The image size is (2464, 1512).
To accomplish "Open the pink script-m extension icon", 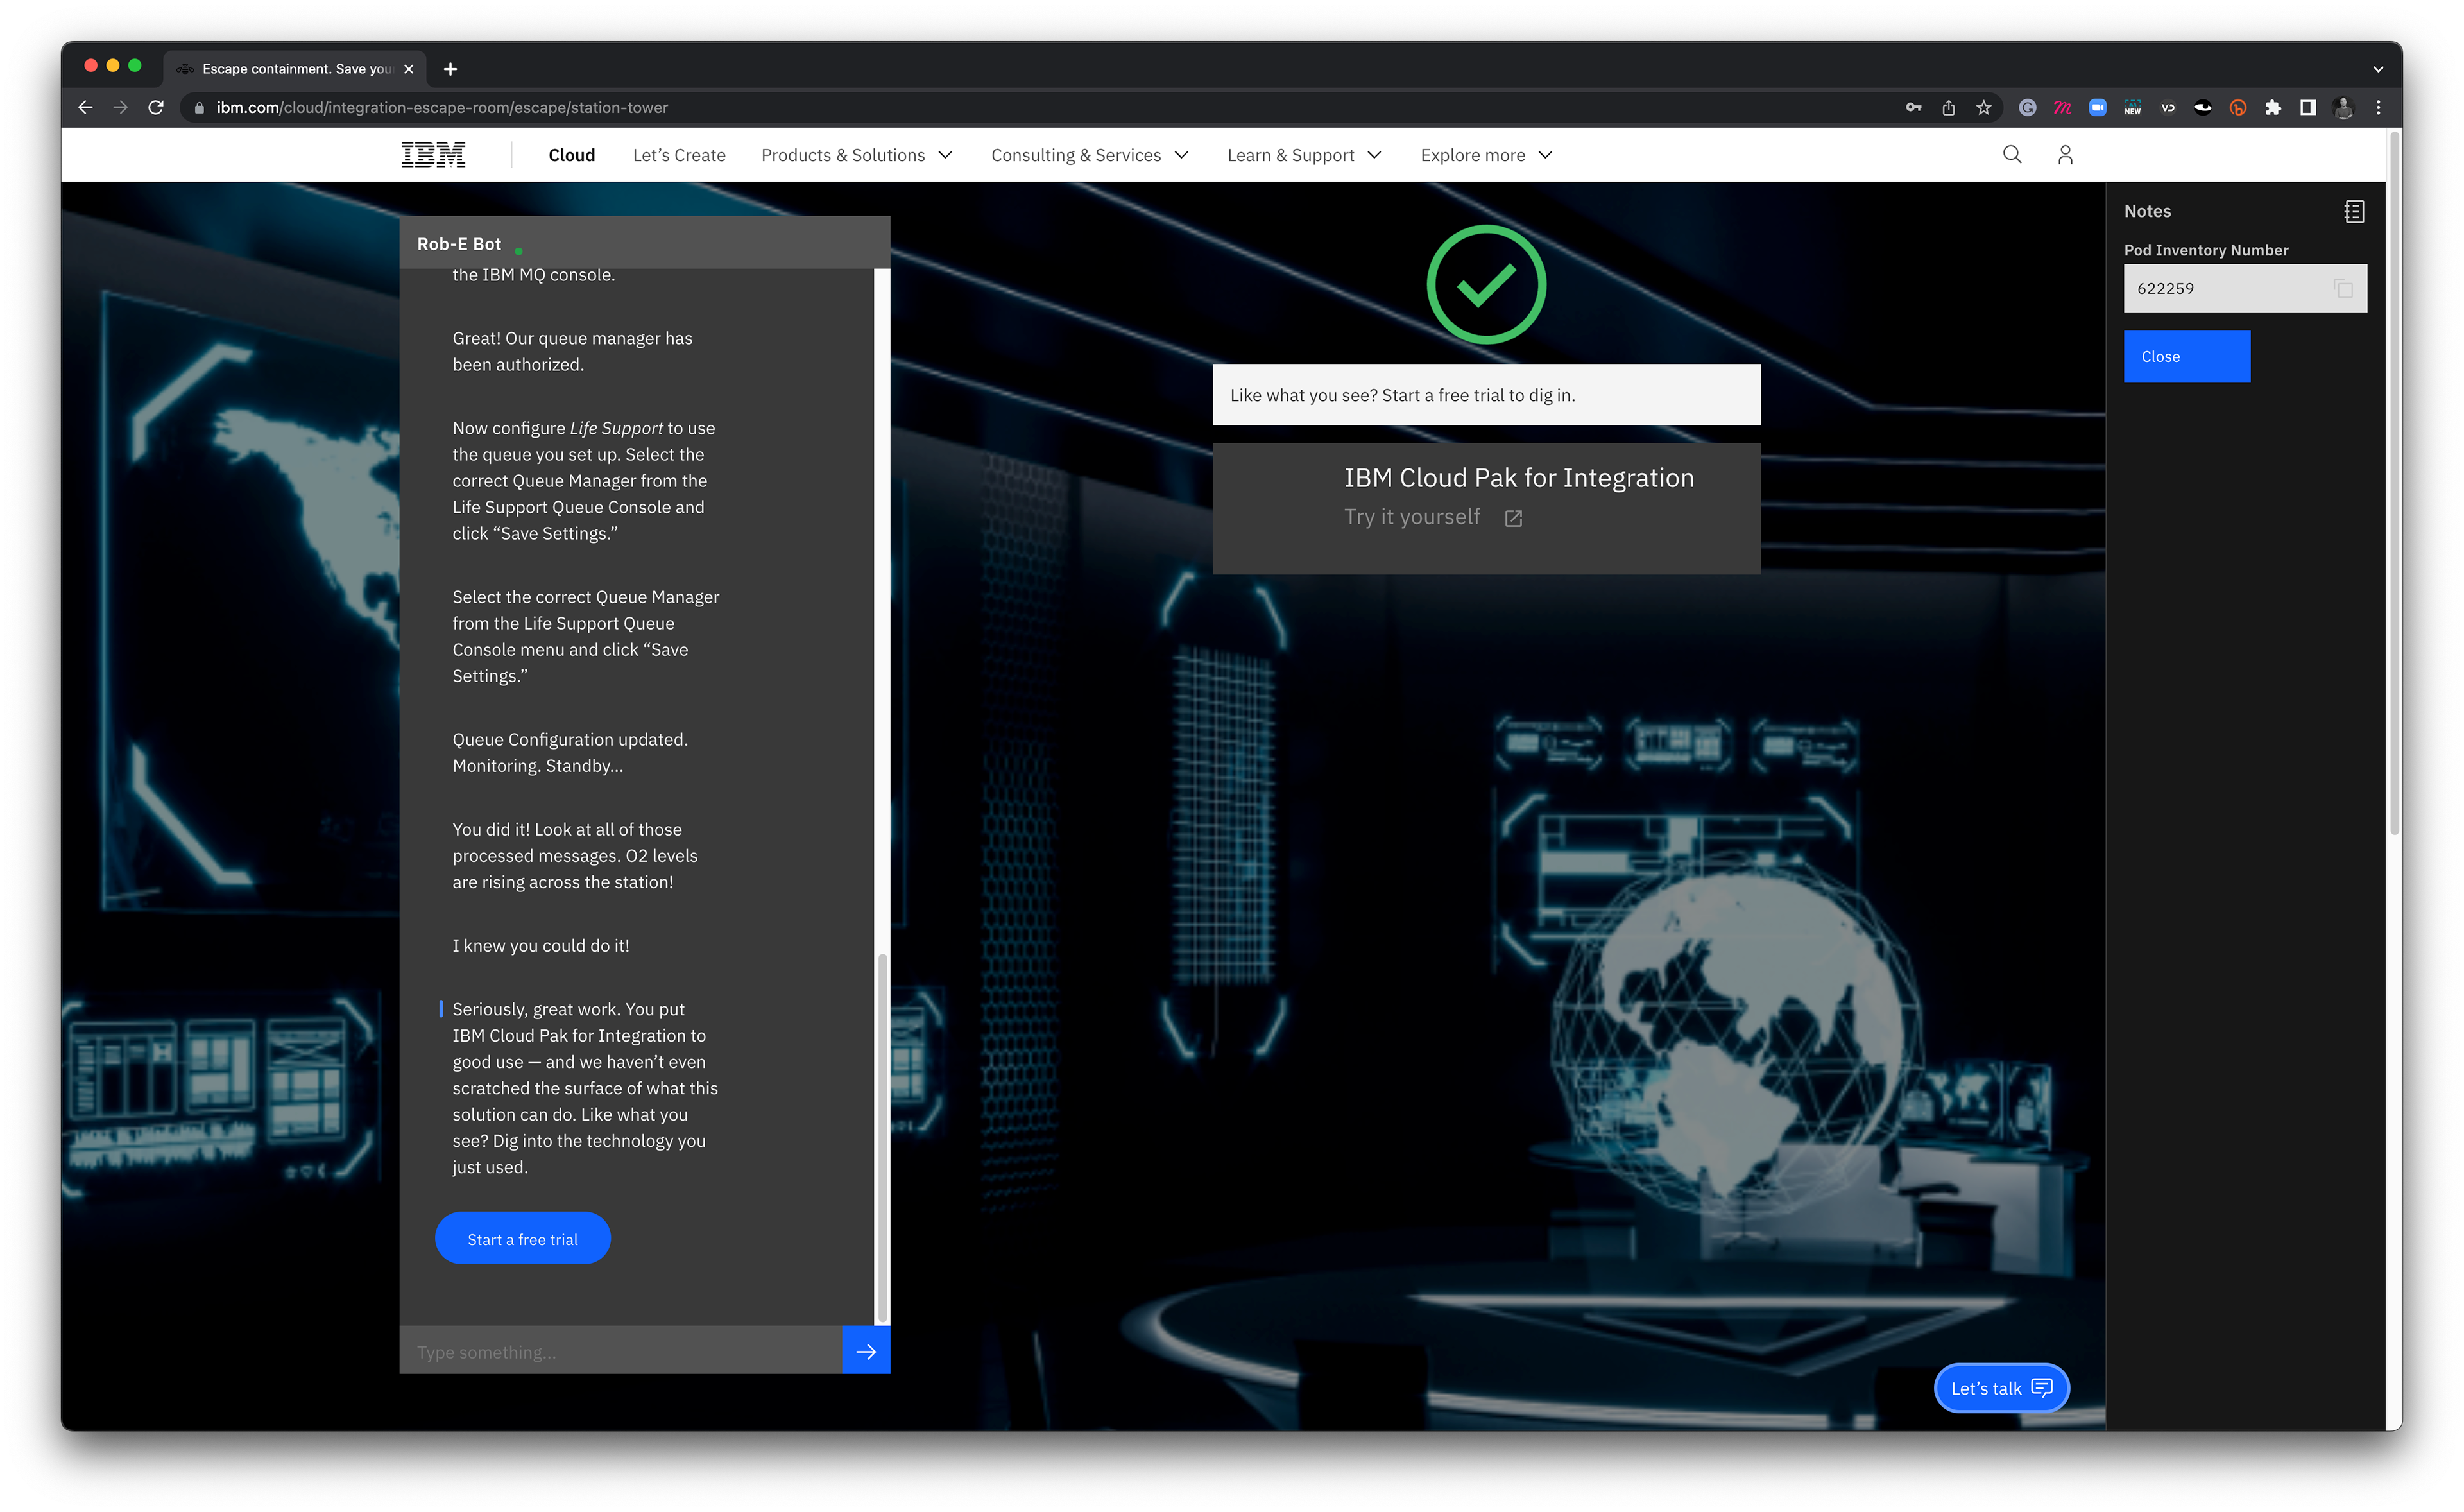I will tap(2062, 107).
